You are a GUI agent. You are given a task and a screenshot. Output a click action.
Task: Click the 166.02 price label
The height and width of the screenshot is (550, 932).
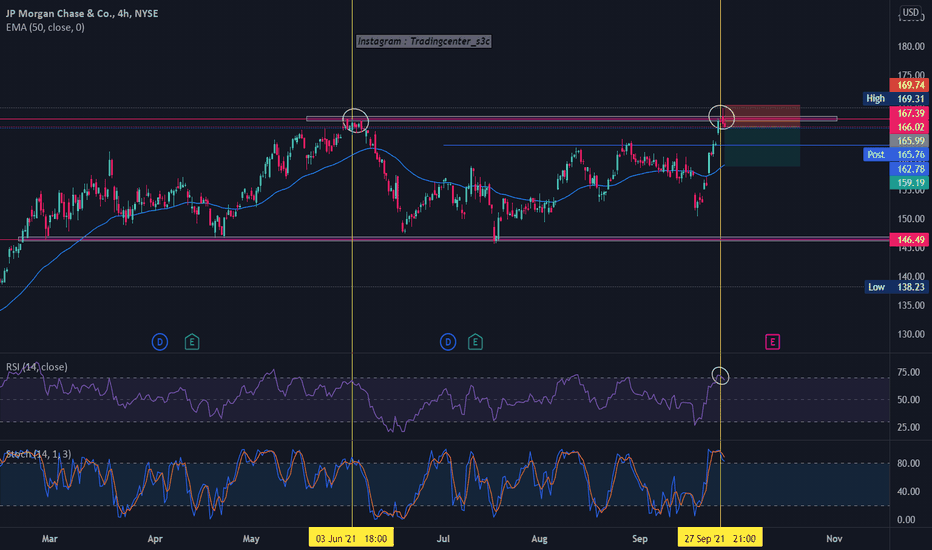[x=909, y=127]
